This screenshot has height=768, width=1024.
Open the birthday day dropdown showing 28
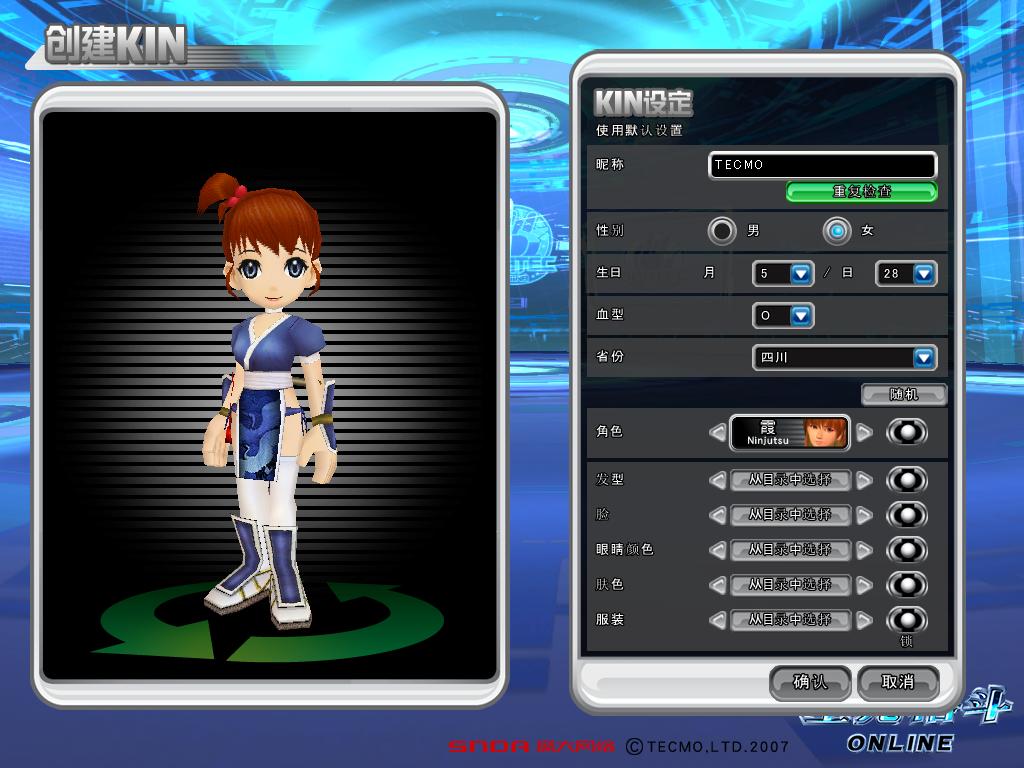[906, 274]
